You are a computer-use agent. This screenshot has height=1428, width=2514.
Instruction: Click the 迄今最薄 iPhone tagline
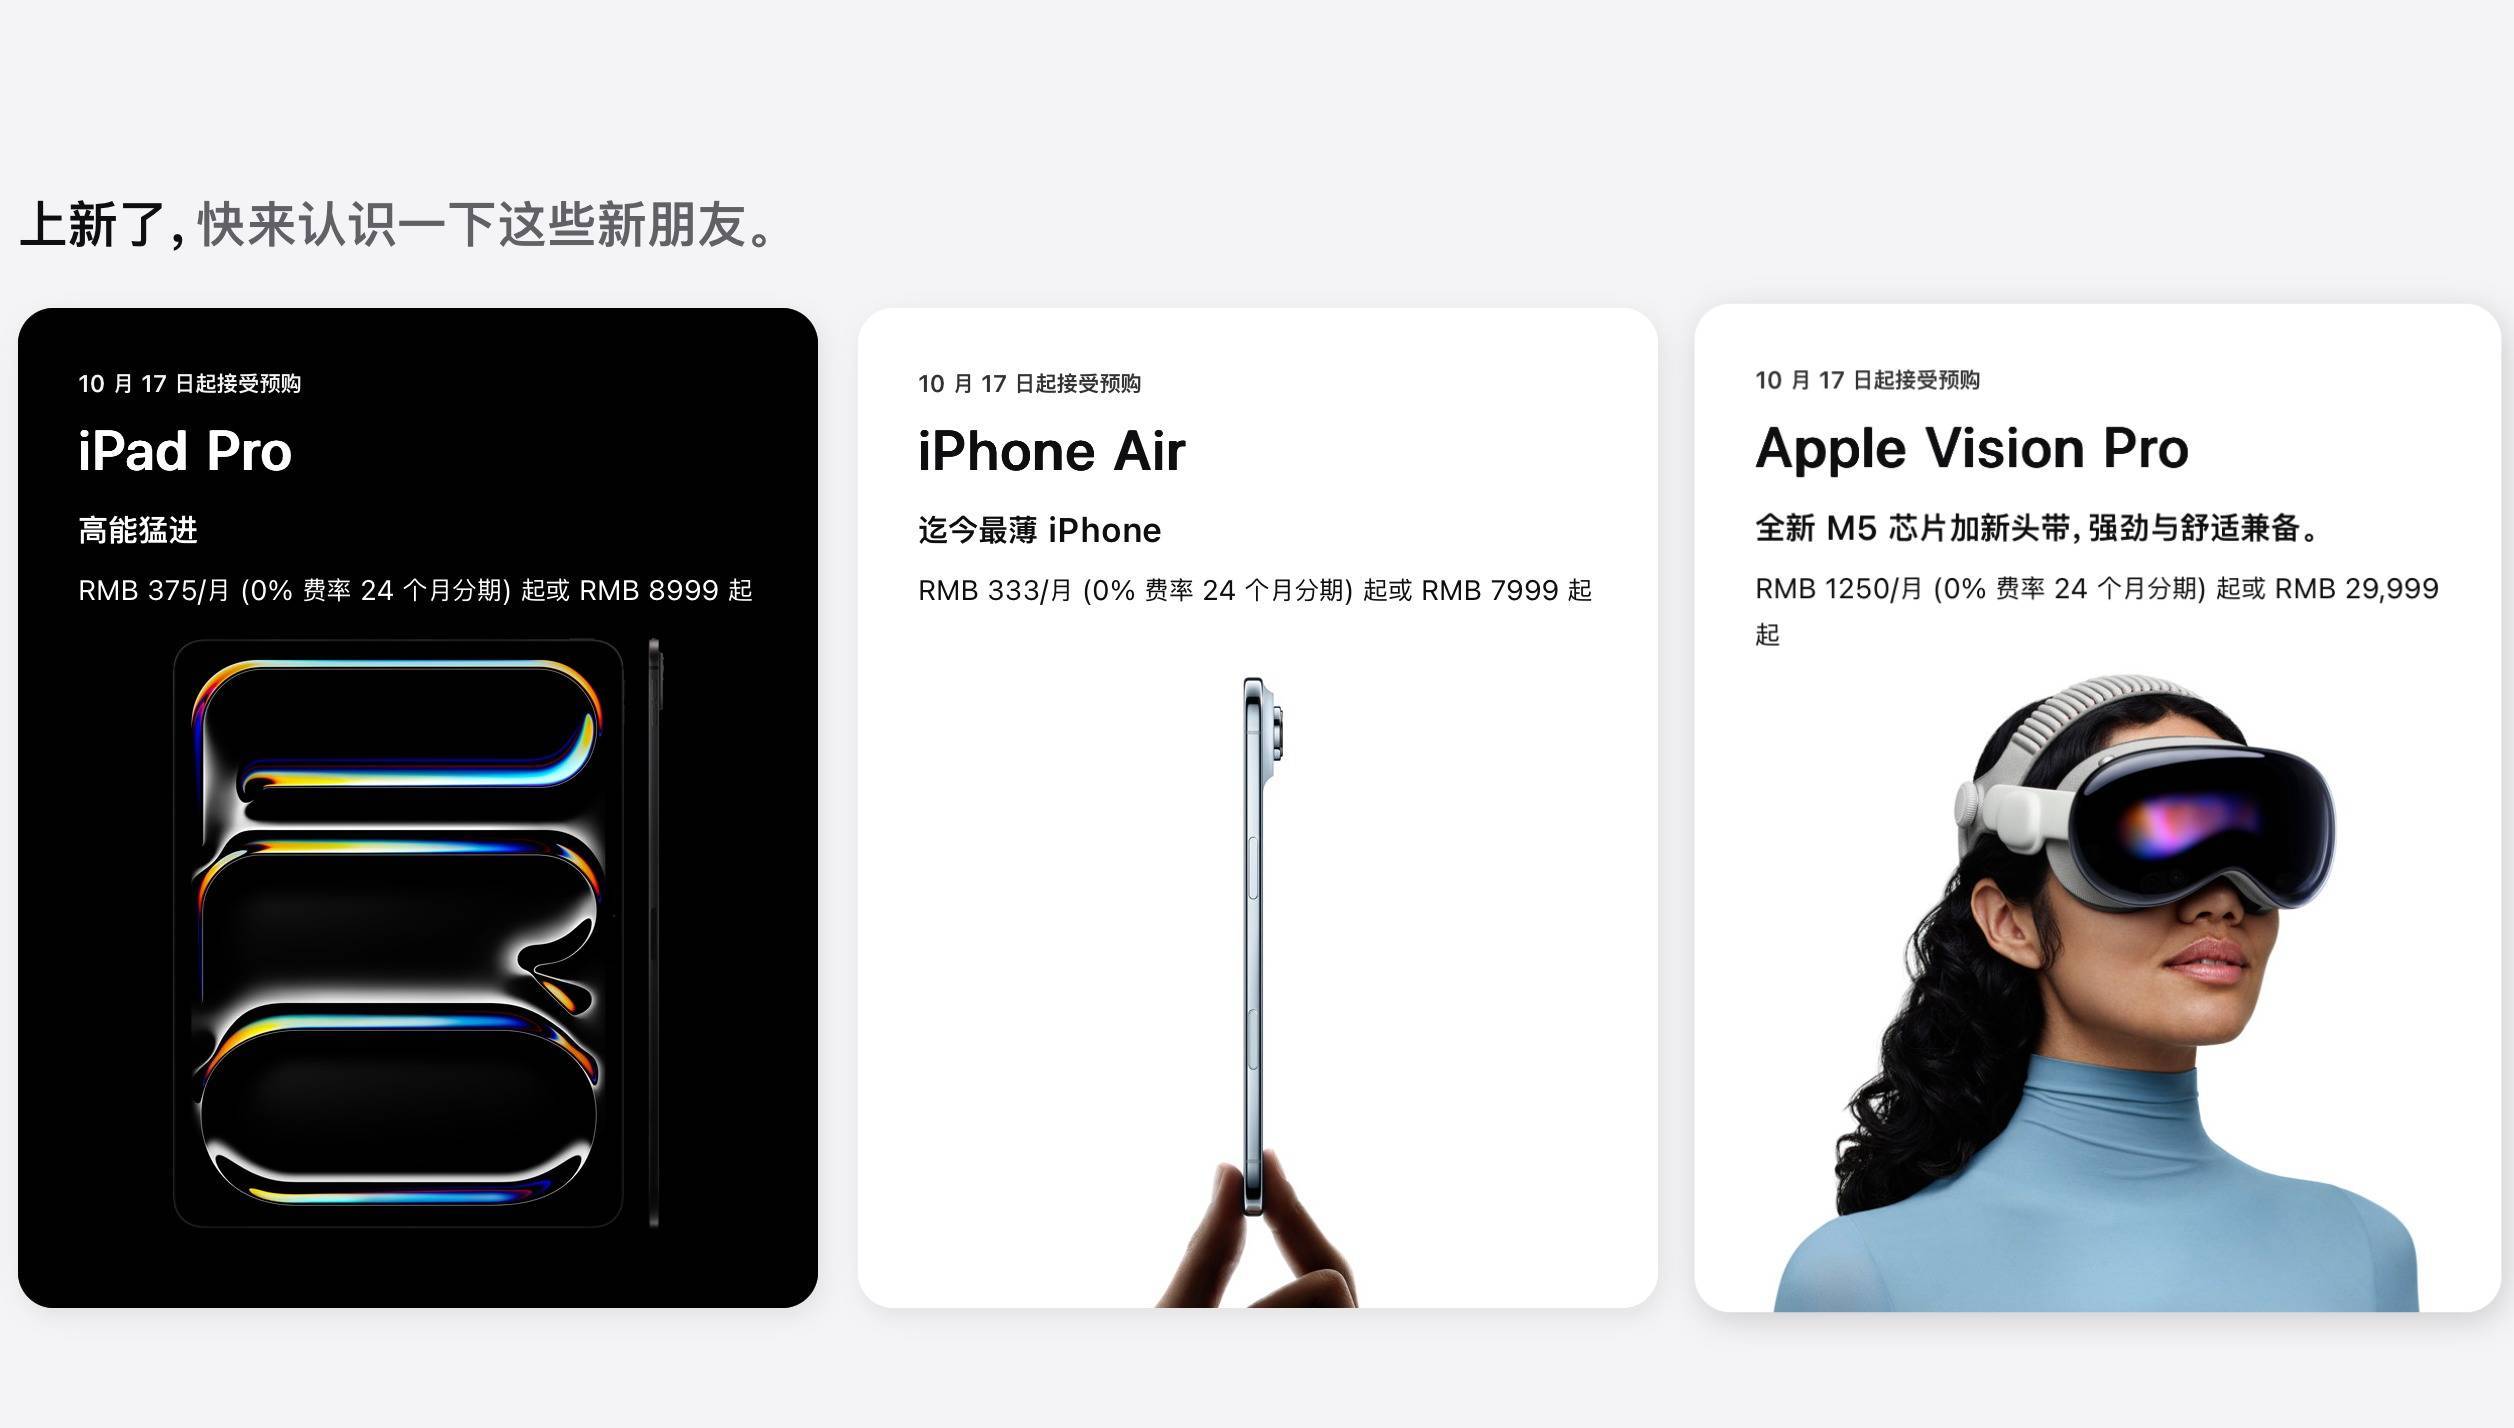[1040, 530]
